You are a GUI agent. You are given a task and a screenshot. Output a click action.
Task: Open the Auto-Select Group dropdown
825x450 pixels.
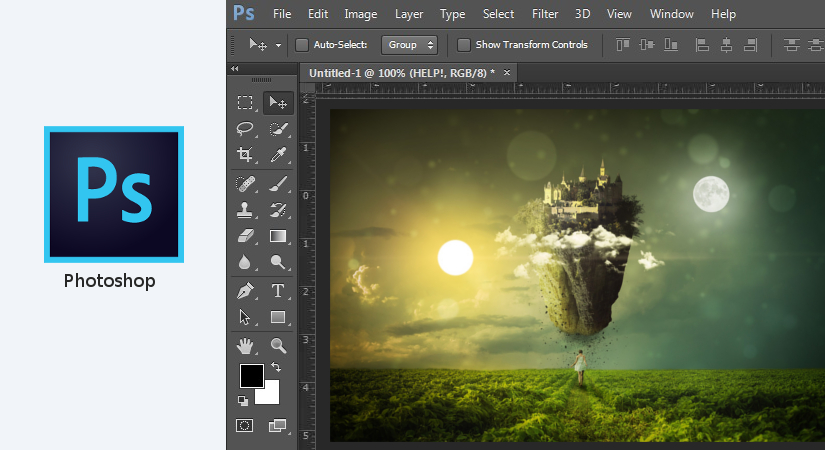pos(410,45)
